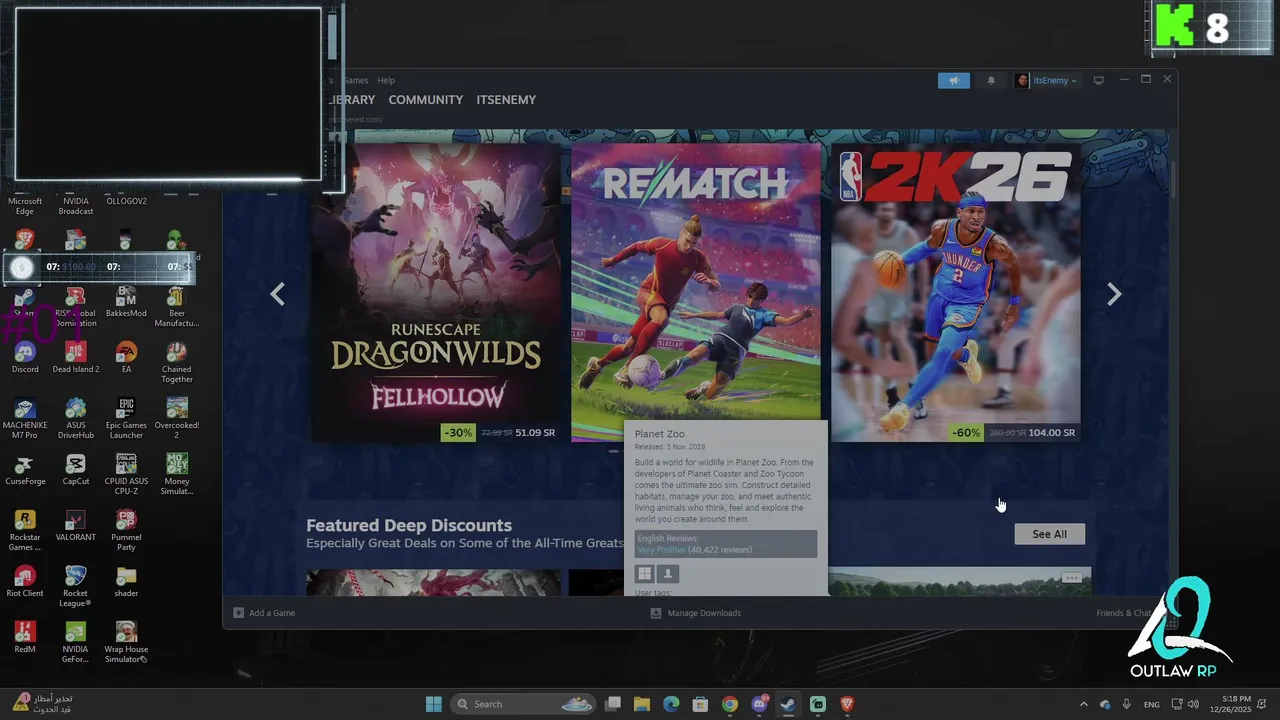Click the Very Positive reviews text

click(661, 550)
